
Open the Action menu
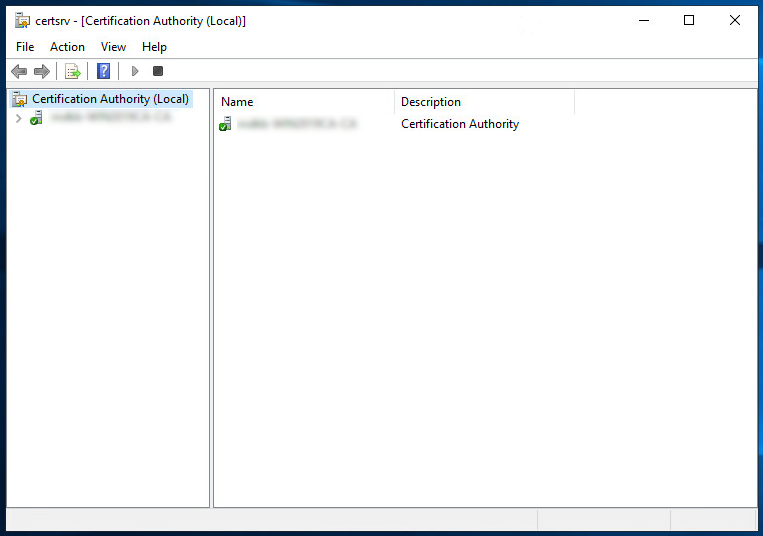[67, 47]
